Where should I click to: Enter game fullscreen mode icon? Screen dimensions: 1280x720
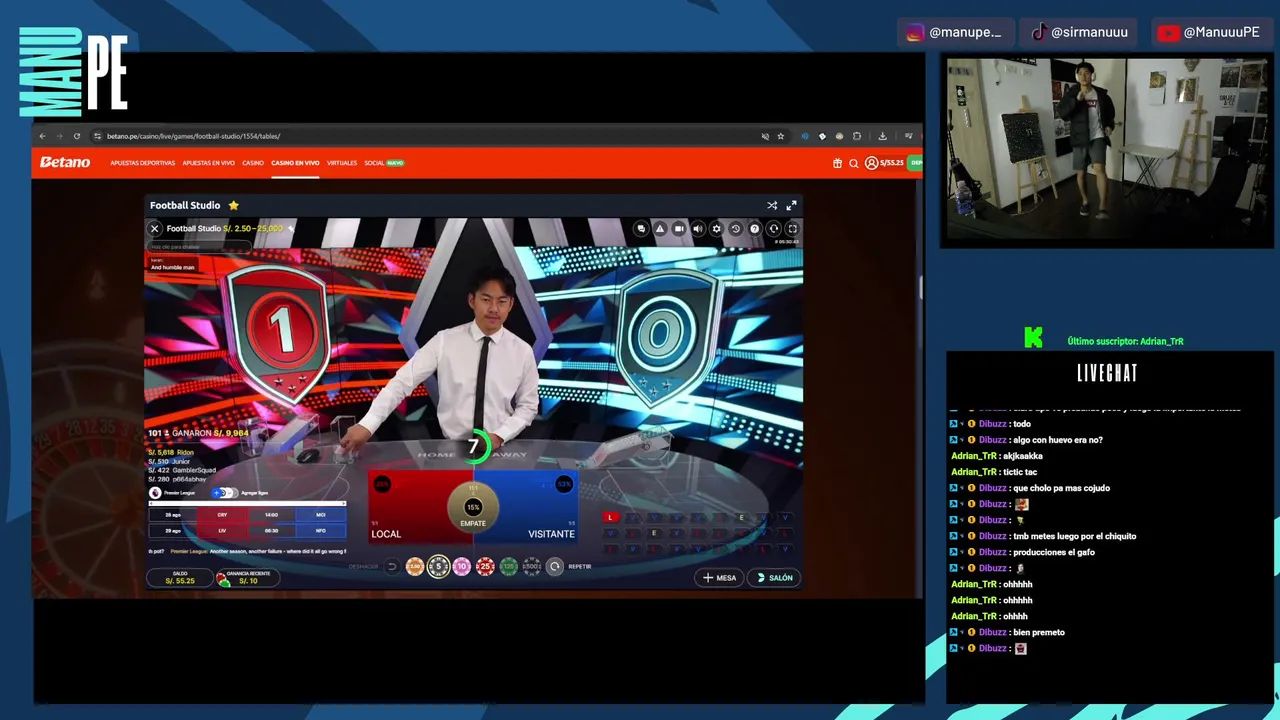(792, 229)
